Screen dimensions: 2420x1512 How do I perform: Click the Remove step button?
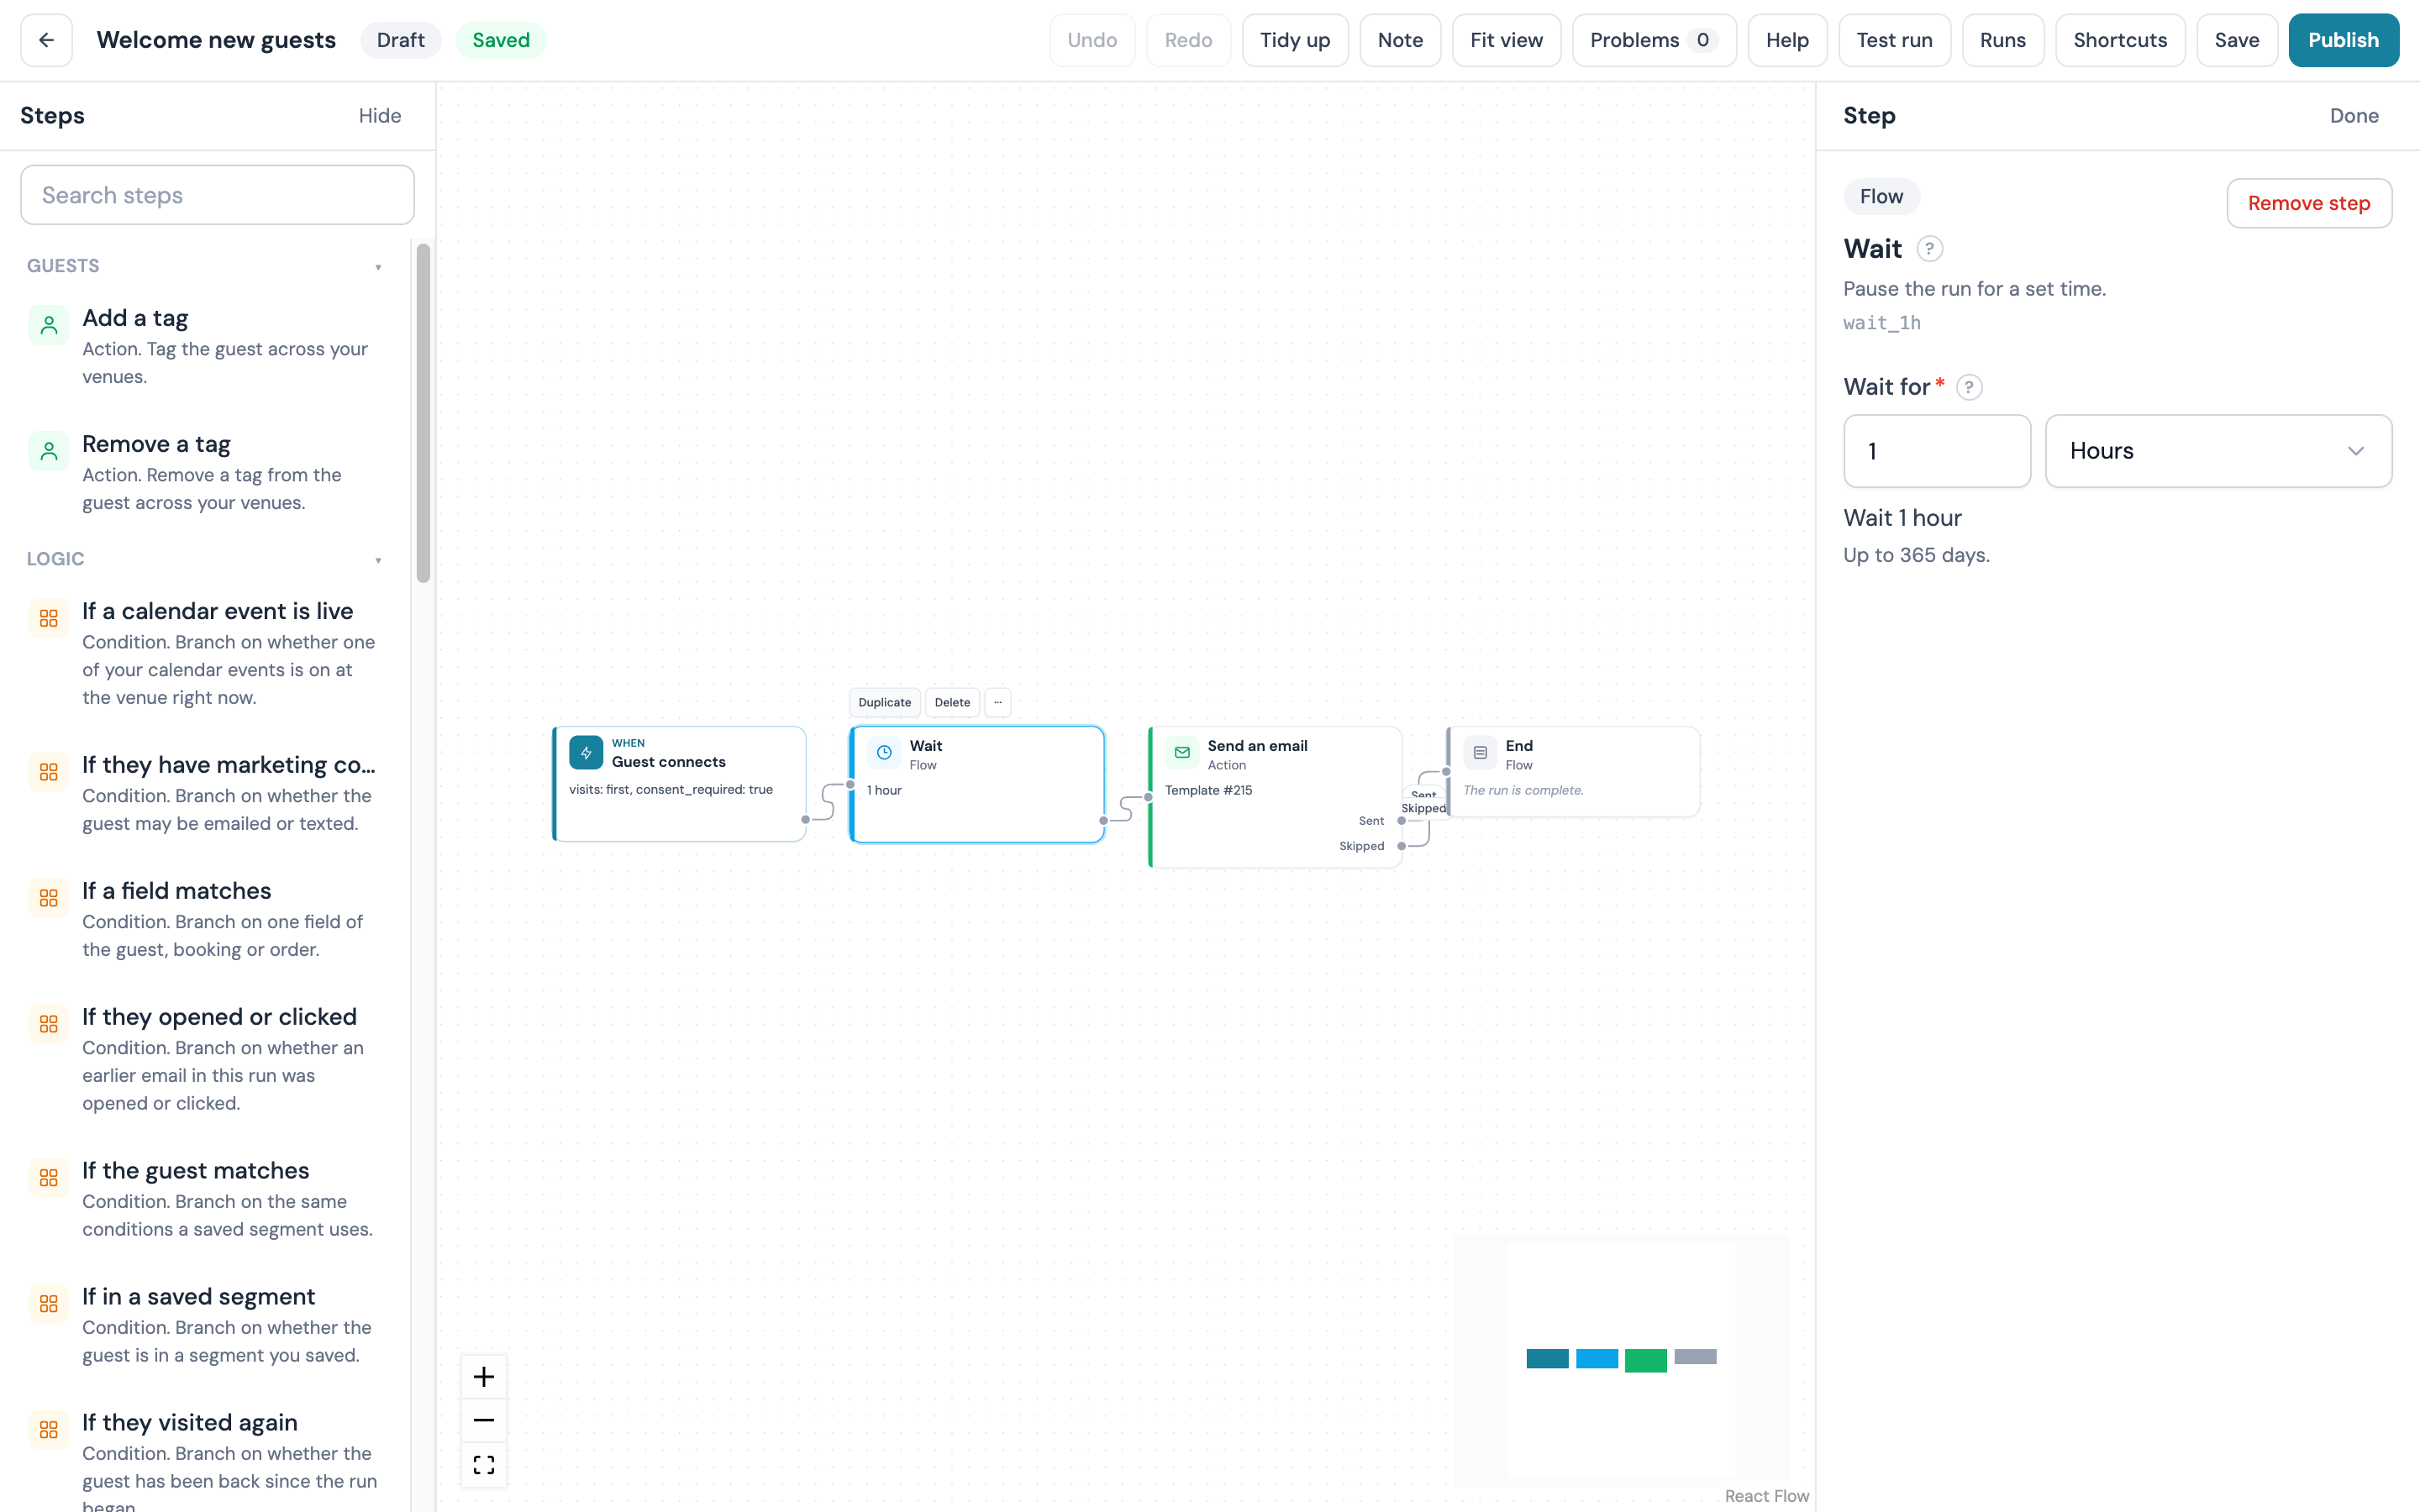[x=2308, y=203]
